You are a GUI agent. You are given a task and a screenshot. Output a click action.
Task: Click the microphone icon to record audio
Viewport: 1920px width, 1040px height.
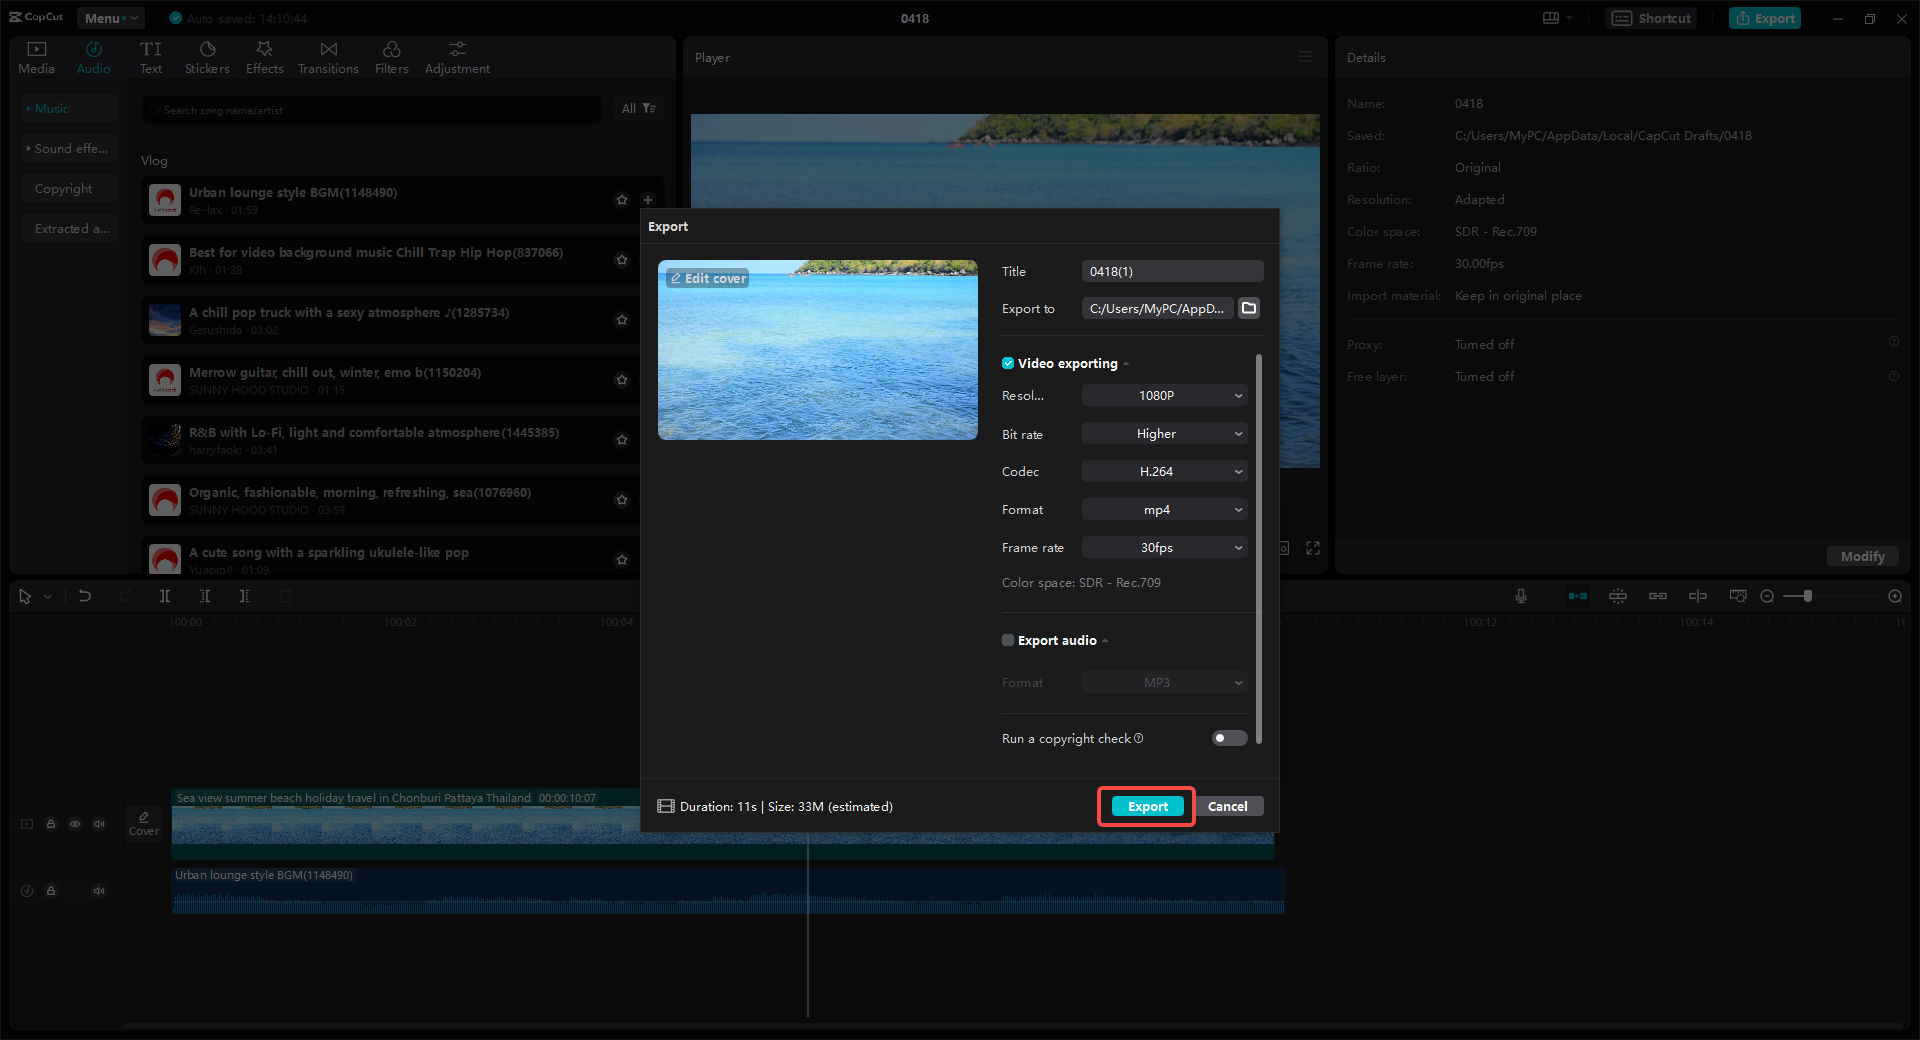(1520, 596)
